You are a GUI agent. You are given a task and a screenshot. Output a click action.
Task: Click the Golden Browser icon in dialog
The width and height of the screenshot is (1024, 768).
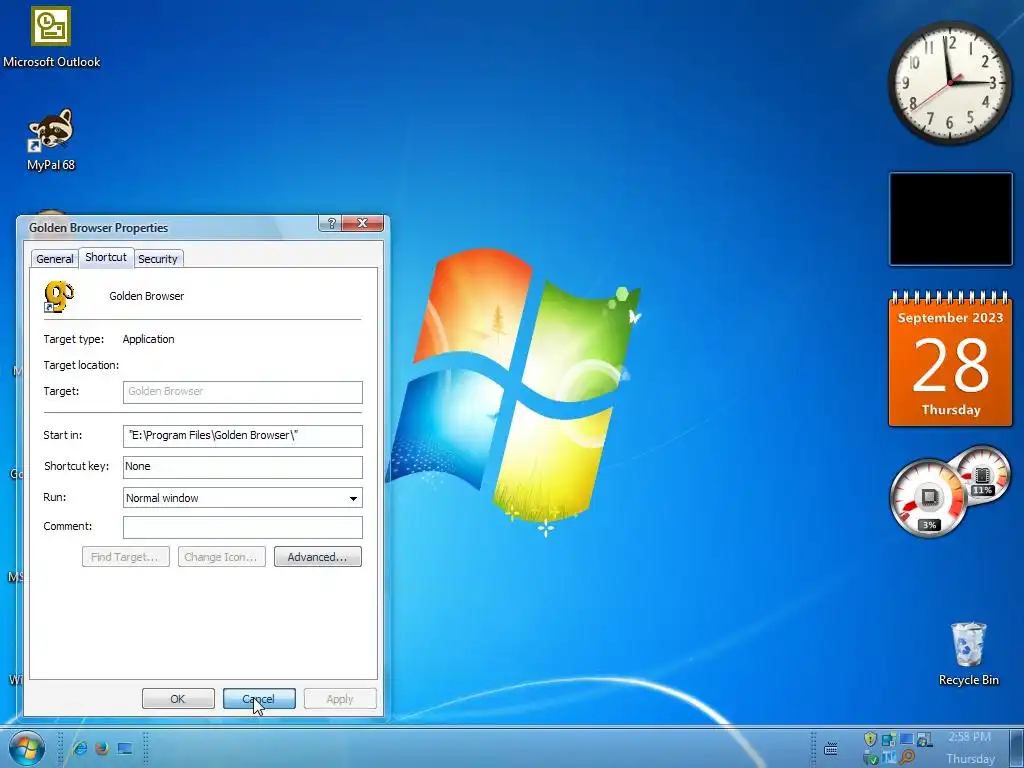coord(58,296)
